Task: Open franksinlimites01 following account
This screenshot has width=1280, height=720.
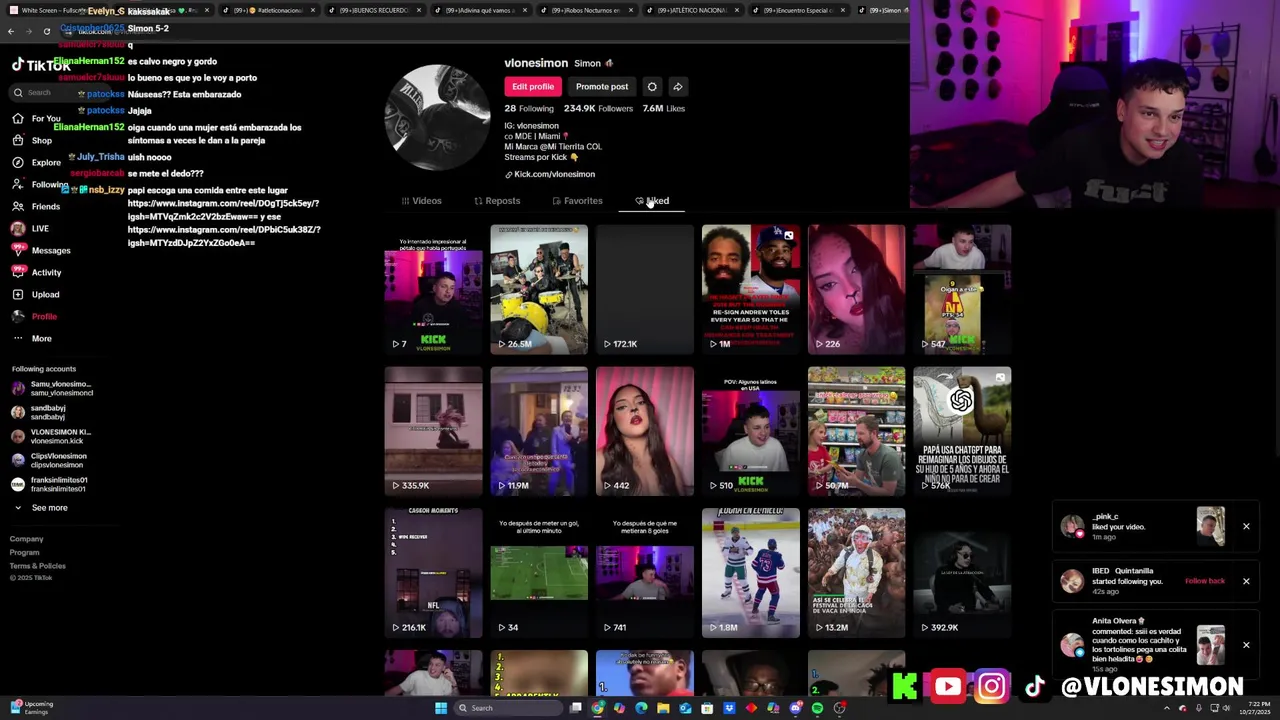Action: click(x=50, y=484)
